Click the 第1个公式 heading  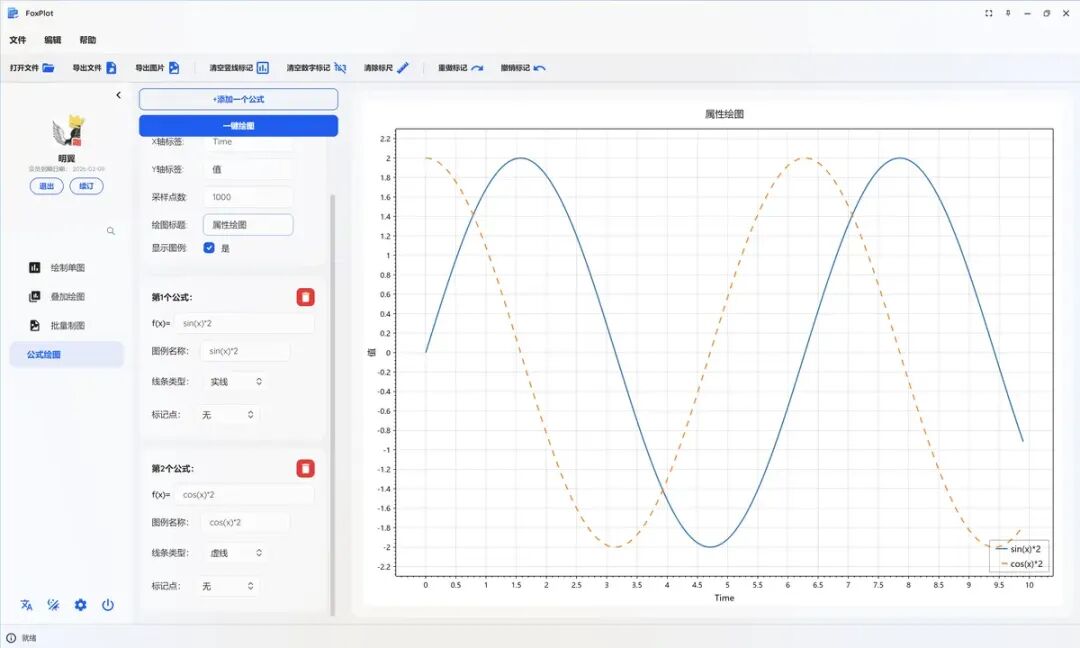tap(172, 297)
